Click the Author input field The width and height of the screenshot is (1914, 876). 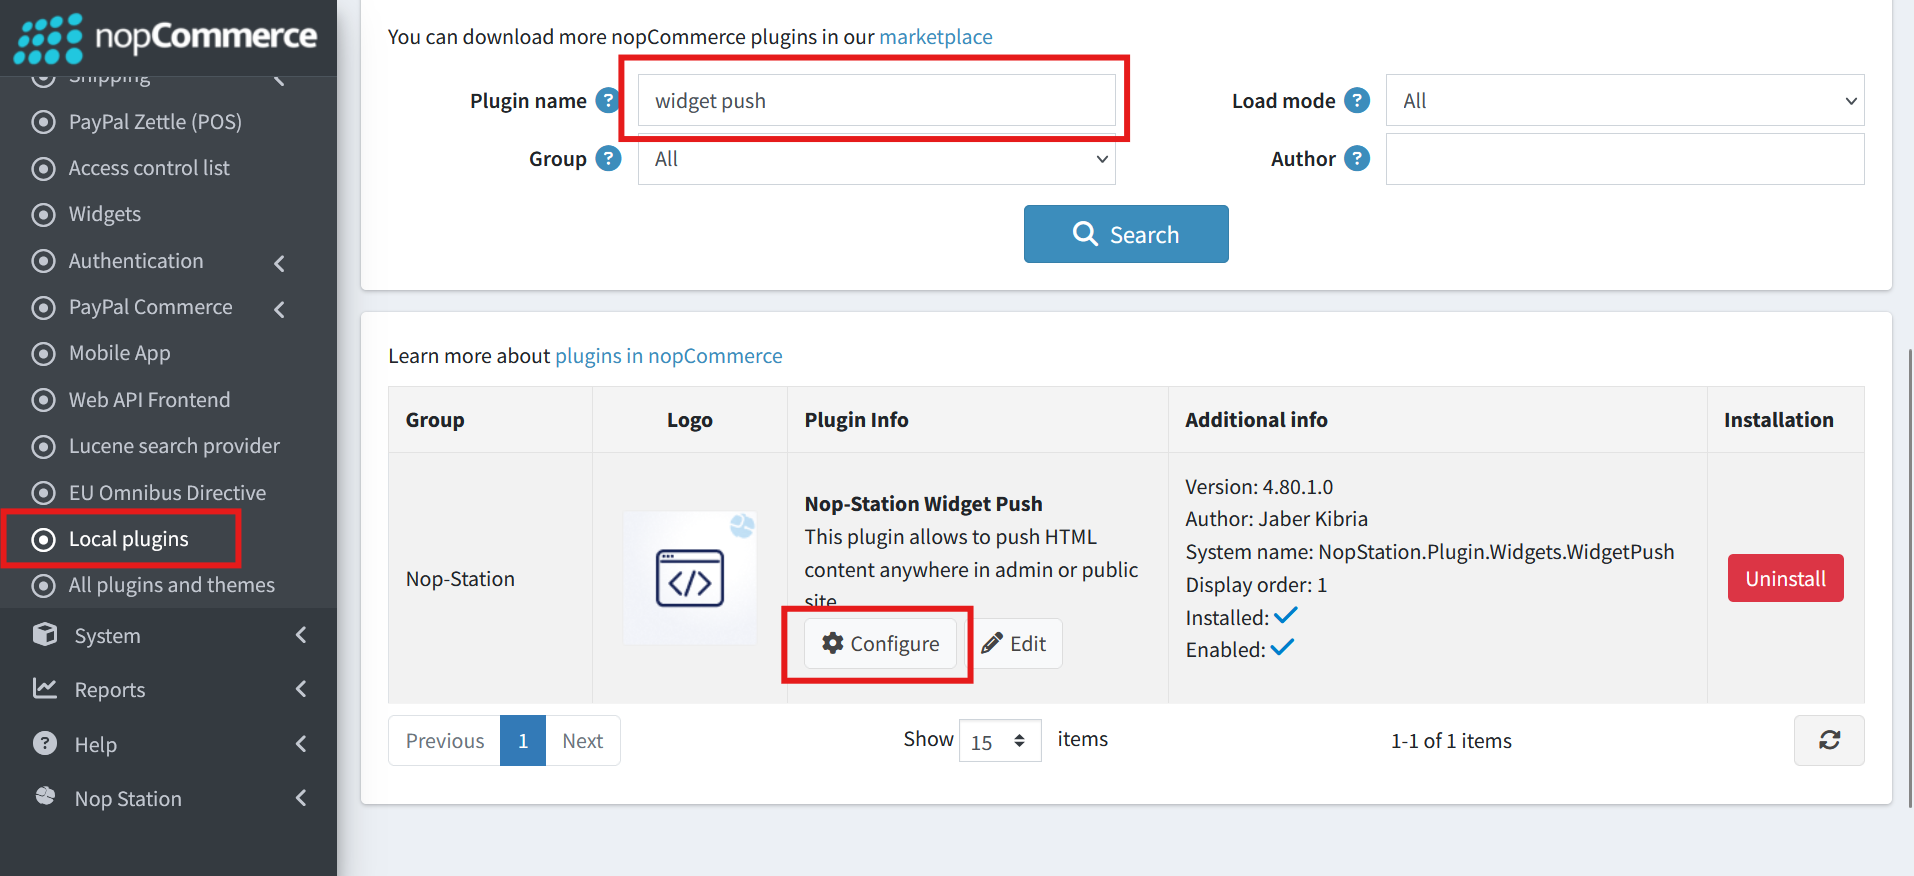pos(1625,159)
